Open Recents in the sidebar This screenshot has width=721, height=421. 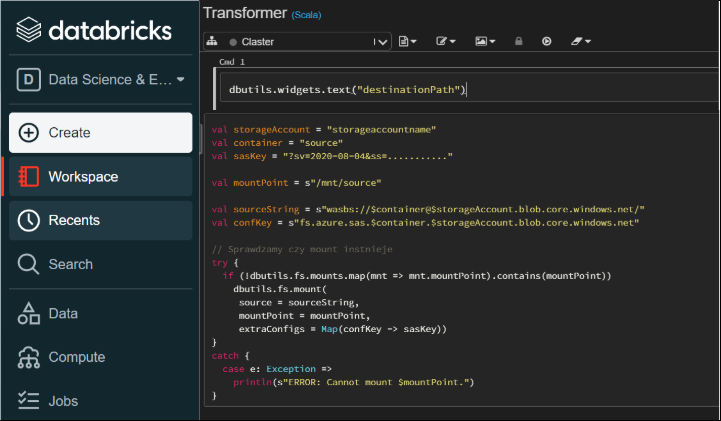(x=101, y=220)
